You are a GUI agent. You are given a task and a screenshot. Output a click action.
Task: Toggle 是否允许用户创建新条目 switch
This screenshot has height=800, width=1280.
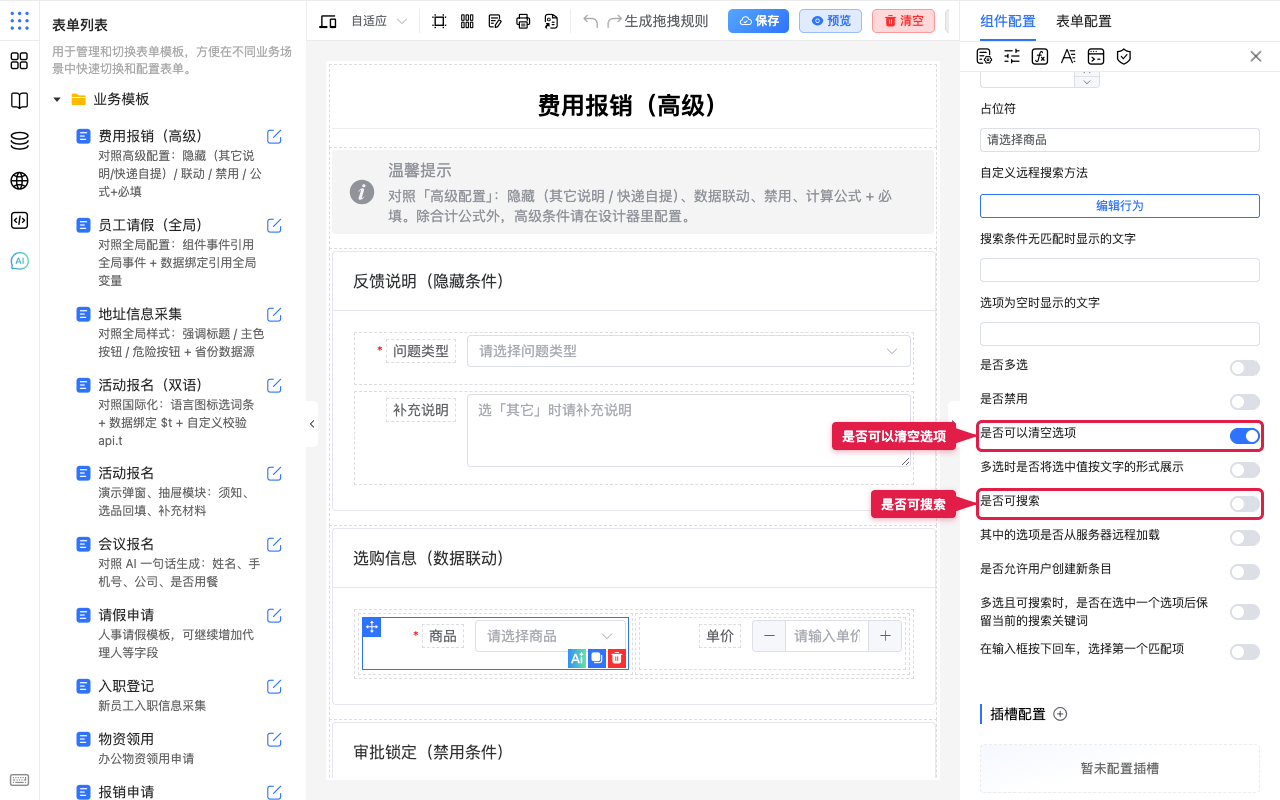[x=1245, y=572]
